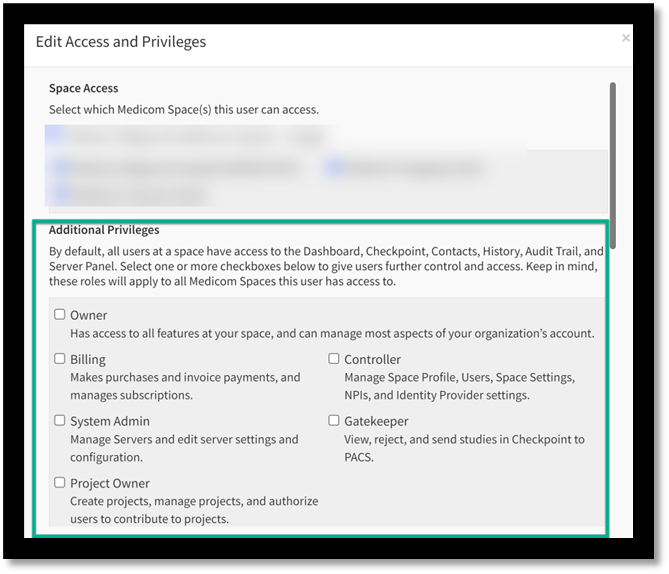The image size is (669, 574).
Task: Tick the Owner checkbox
Action: pos(60,315)
